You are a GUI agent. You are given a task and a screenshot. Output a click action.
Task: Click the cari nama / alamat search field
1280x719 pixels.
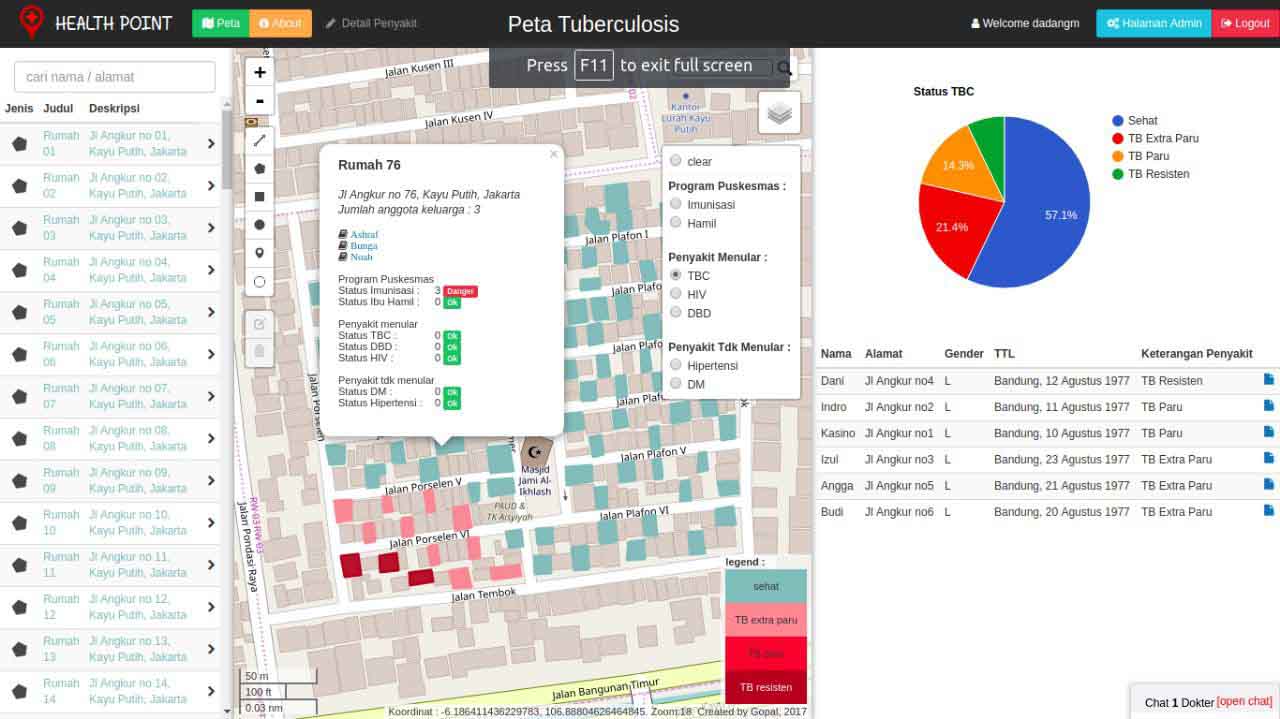click(x=115, y=77)
